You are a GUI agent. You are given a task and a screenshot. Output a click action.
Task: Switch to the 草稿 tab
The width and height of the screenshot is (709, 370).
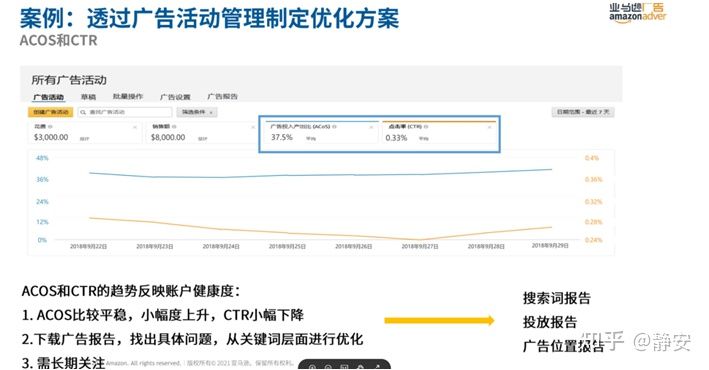coord(88,97)
